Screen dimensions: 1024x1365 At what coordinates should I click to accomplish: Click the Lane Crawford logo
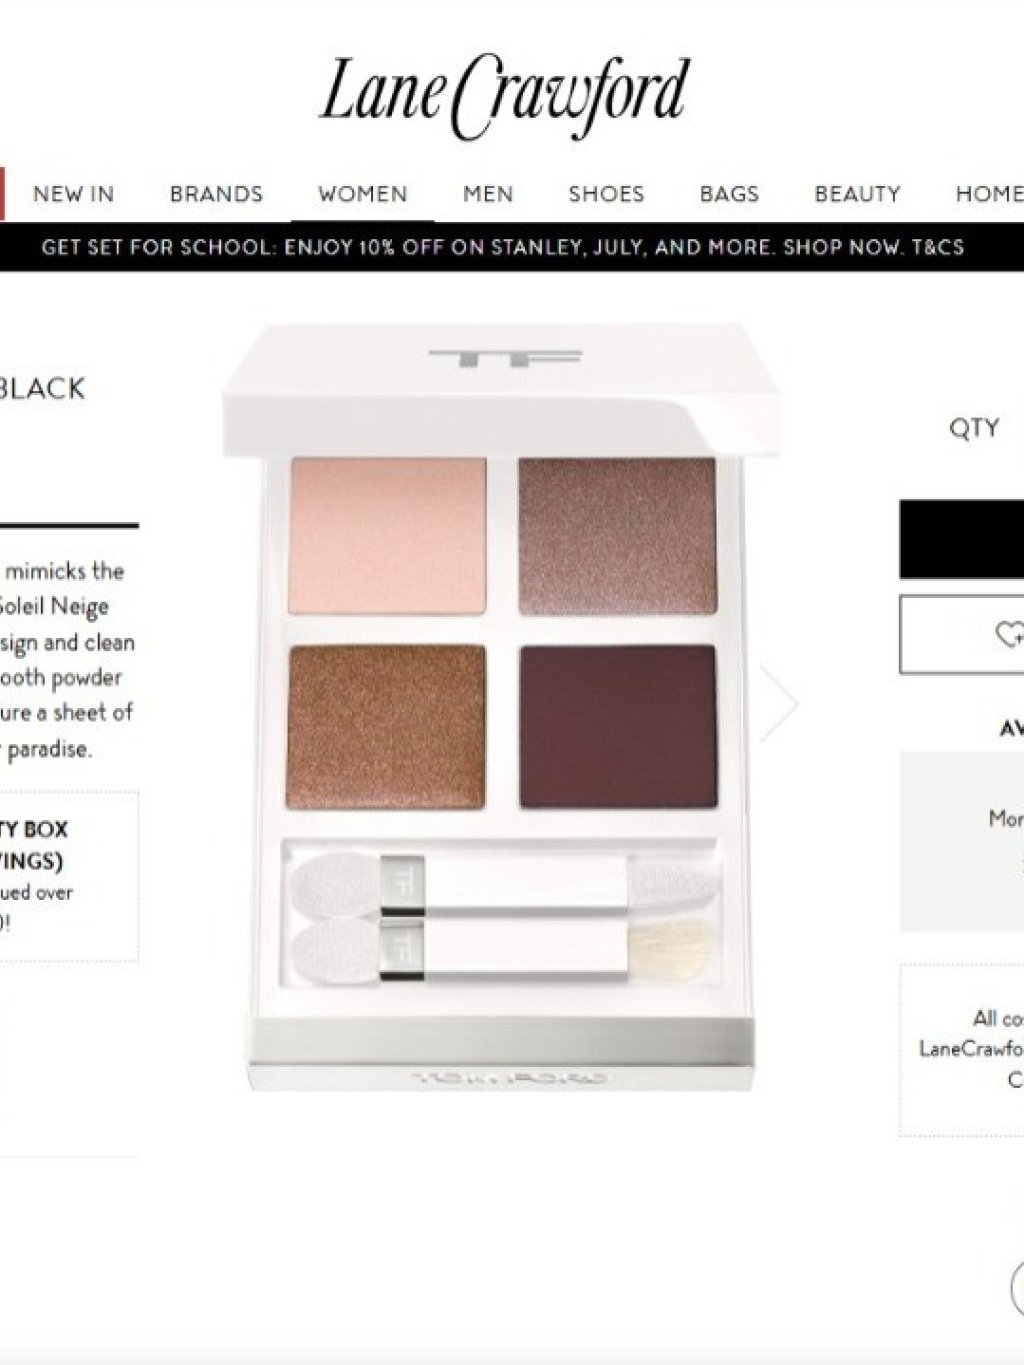click(x=505, y=97)
